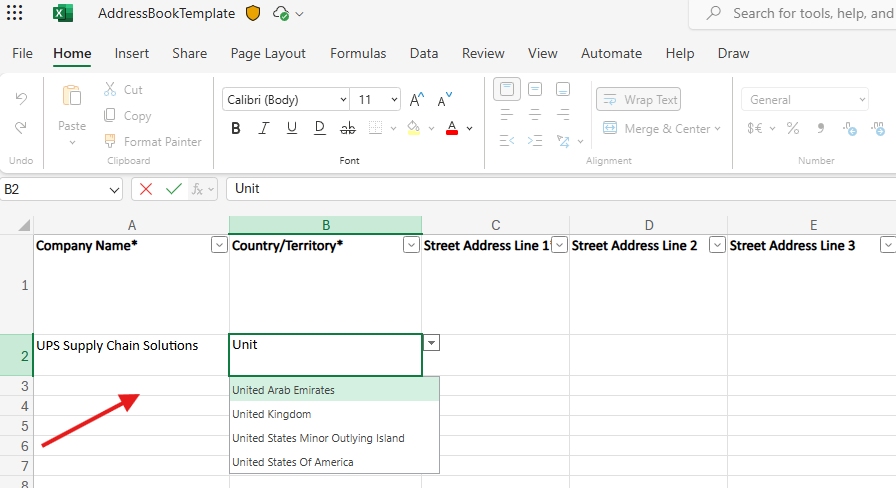Switch to the Formulas tab
896x488 pixels.
coord(358,53)
